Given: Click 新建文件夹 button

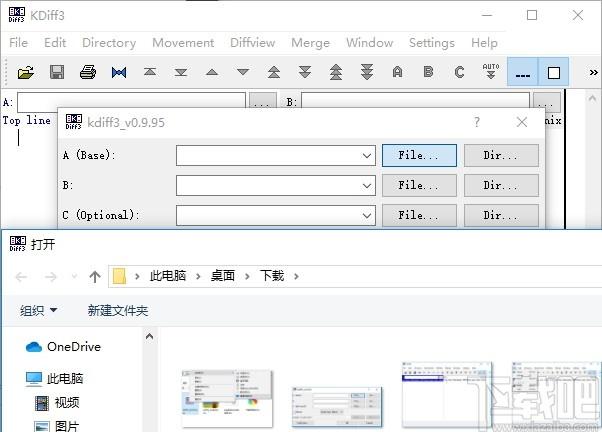Looking at the screenshot, I should coord(118,310).
